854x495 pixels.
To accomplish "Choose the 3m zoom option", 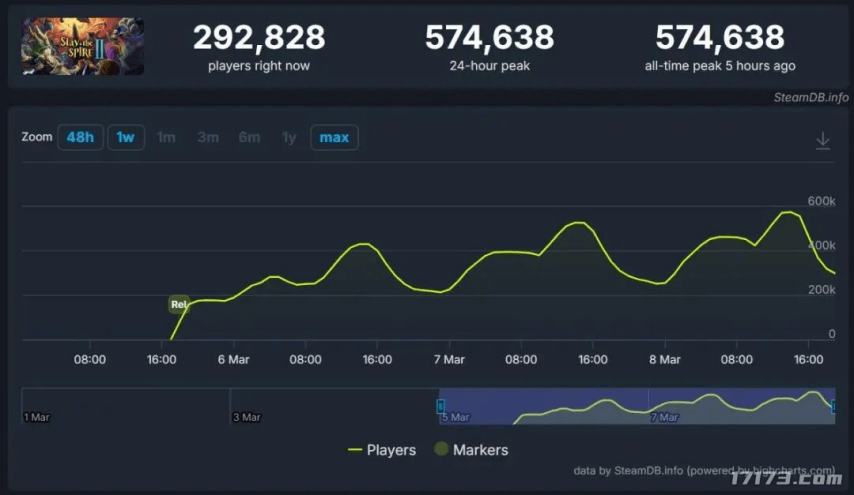I will click(x=207, y=137).
